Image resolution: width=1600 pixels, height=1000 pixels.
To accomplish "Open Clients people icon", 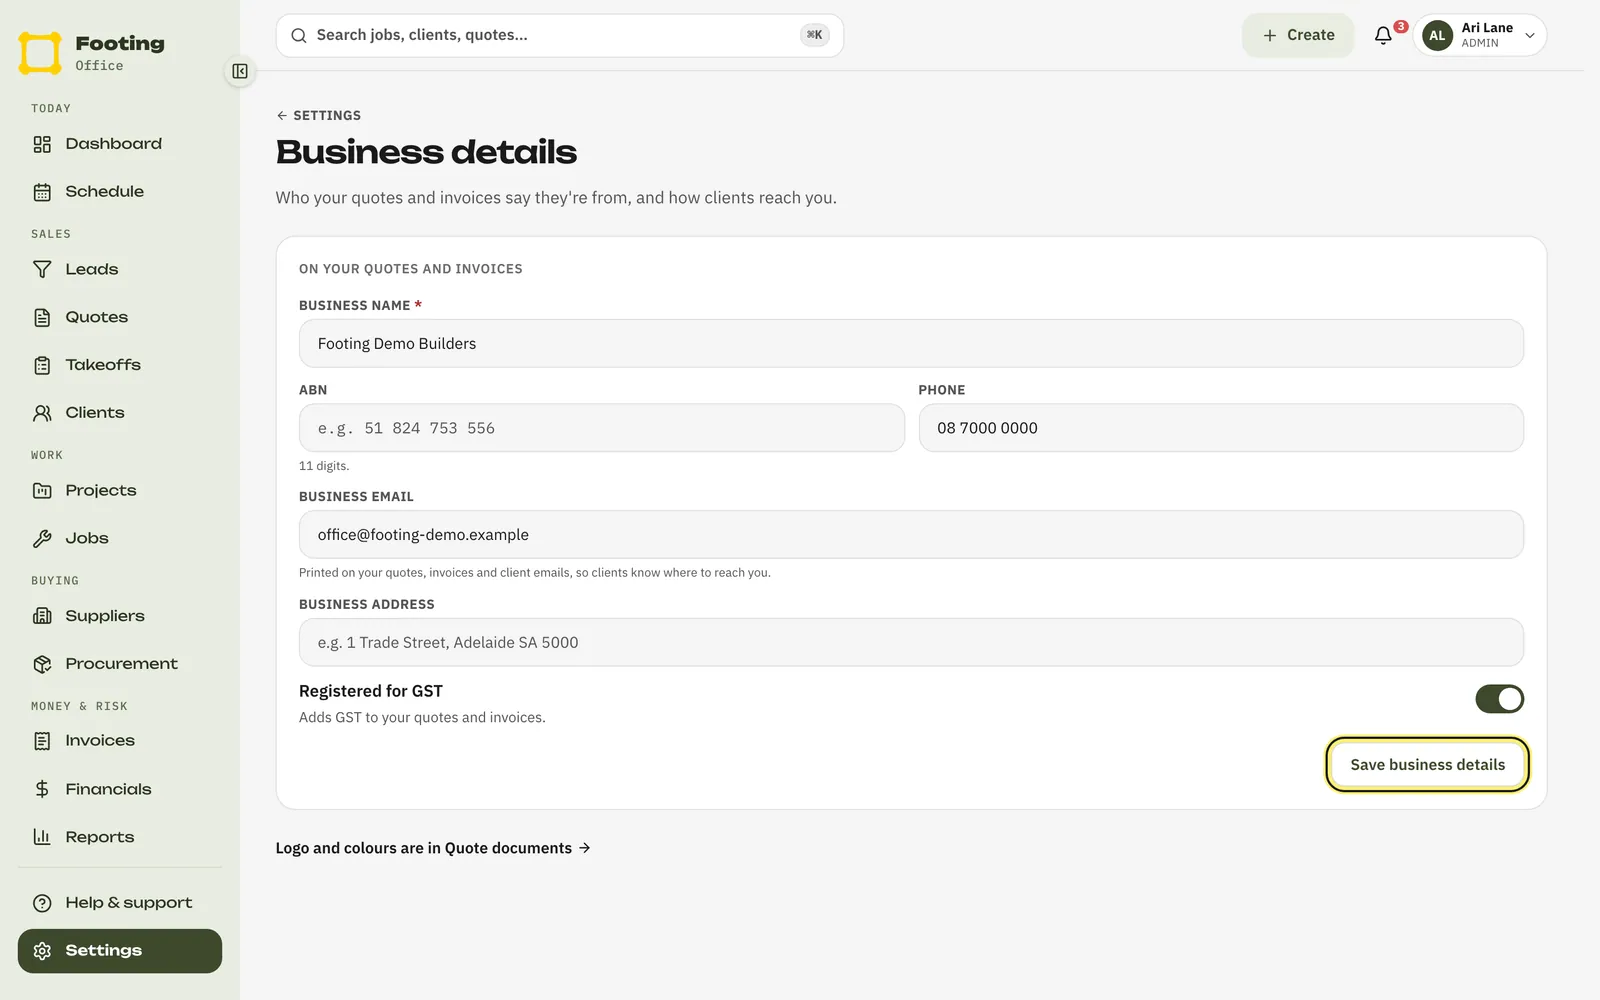I will 42,413.
